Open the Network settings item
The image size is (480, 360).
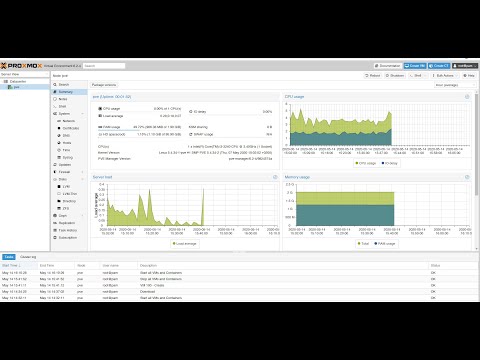pos(69,121)
